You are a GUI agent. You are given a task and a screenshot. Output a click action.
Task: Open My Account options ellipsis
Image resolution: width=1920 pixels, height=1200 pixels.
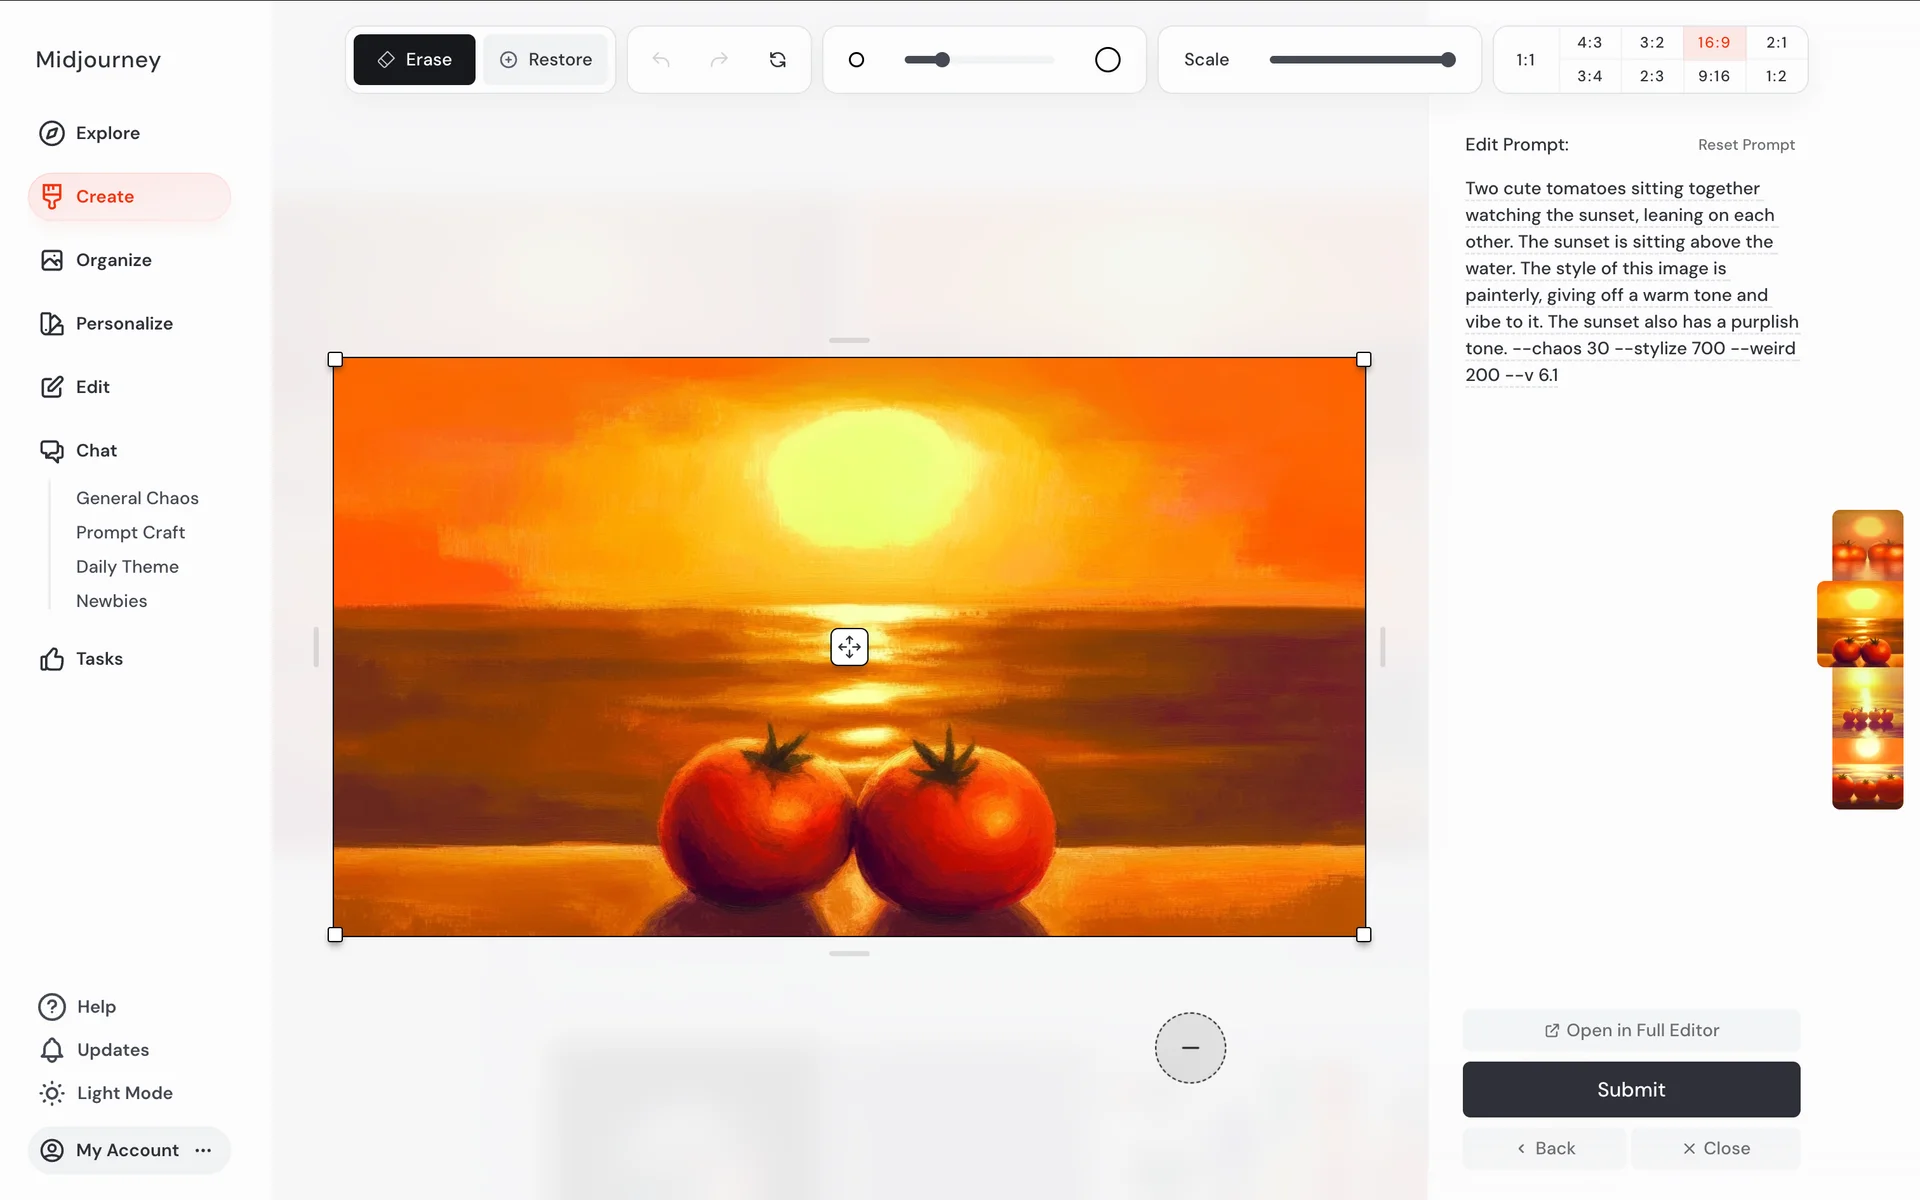point(204,1150)
